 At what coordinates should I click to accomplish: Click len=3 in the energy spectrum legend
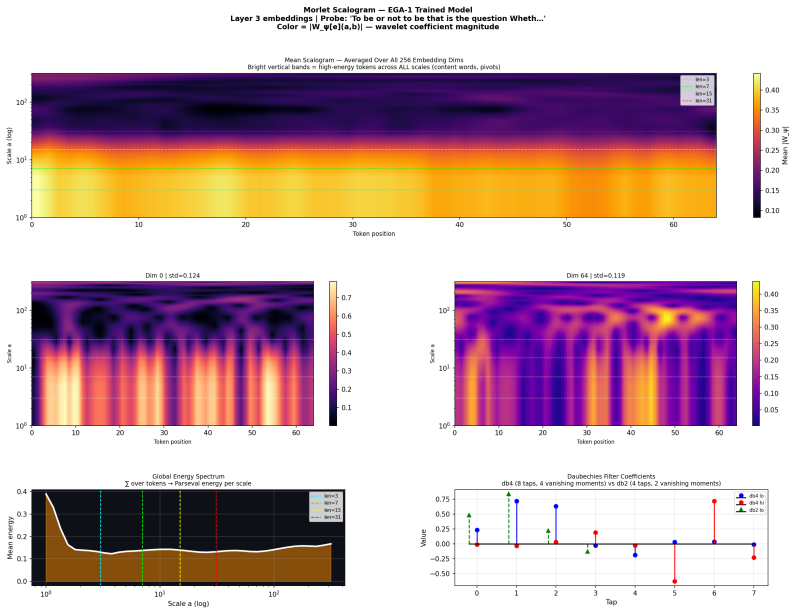pos(326,496)
